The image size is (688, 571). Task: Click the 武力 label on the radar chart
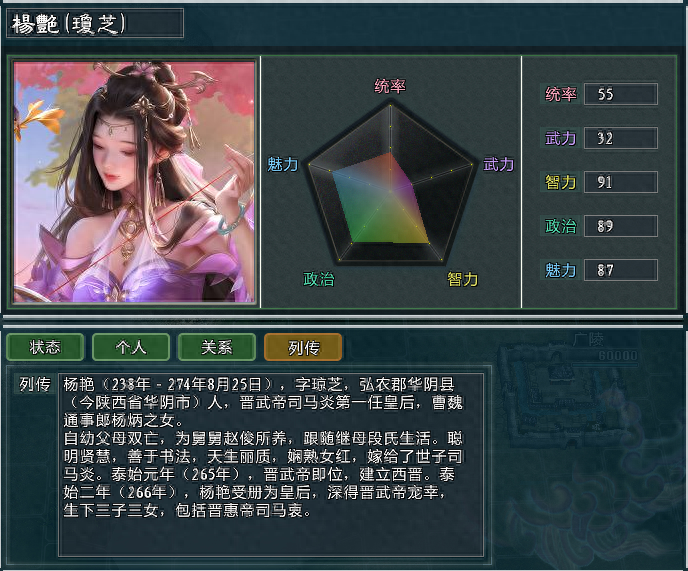[498, 164]
